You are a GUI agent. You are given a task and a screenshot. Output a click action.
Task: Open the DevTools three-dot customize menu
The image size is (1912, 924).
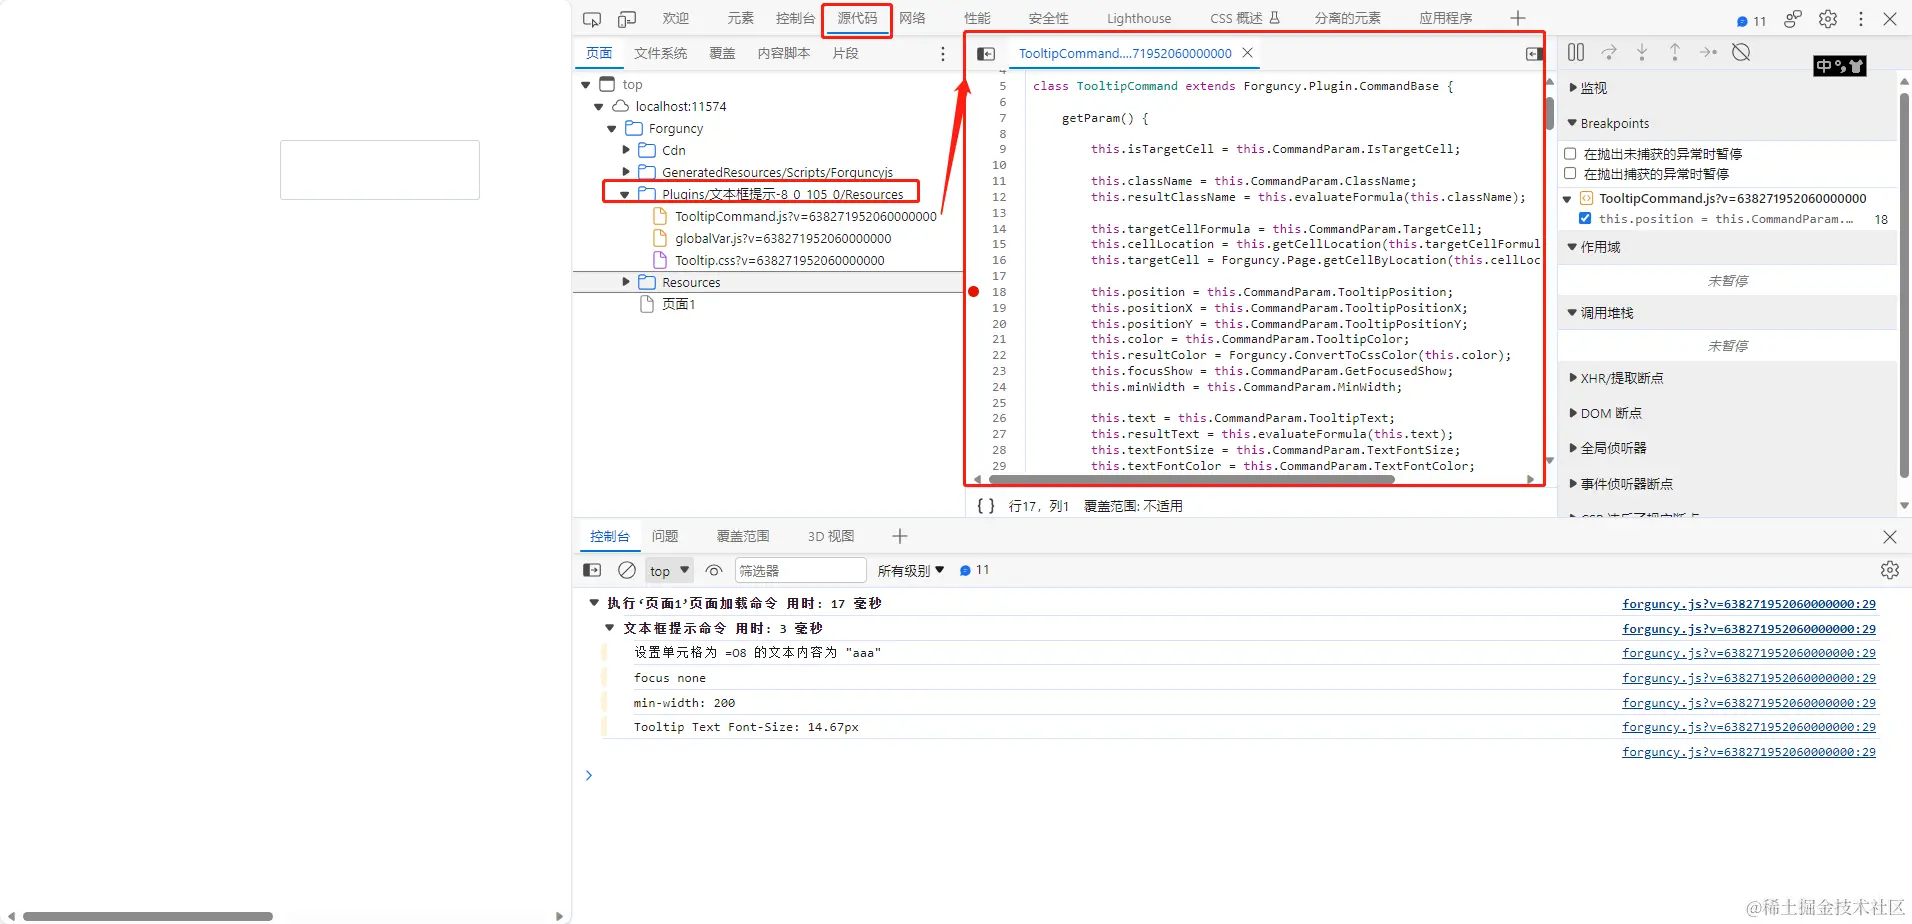click(x=1860, y=19)
